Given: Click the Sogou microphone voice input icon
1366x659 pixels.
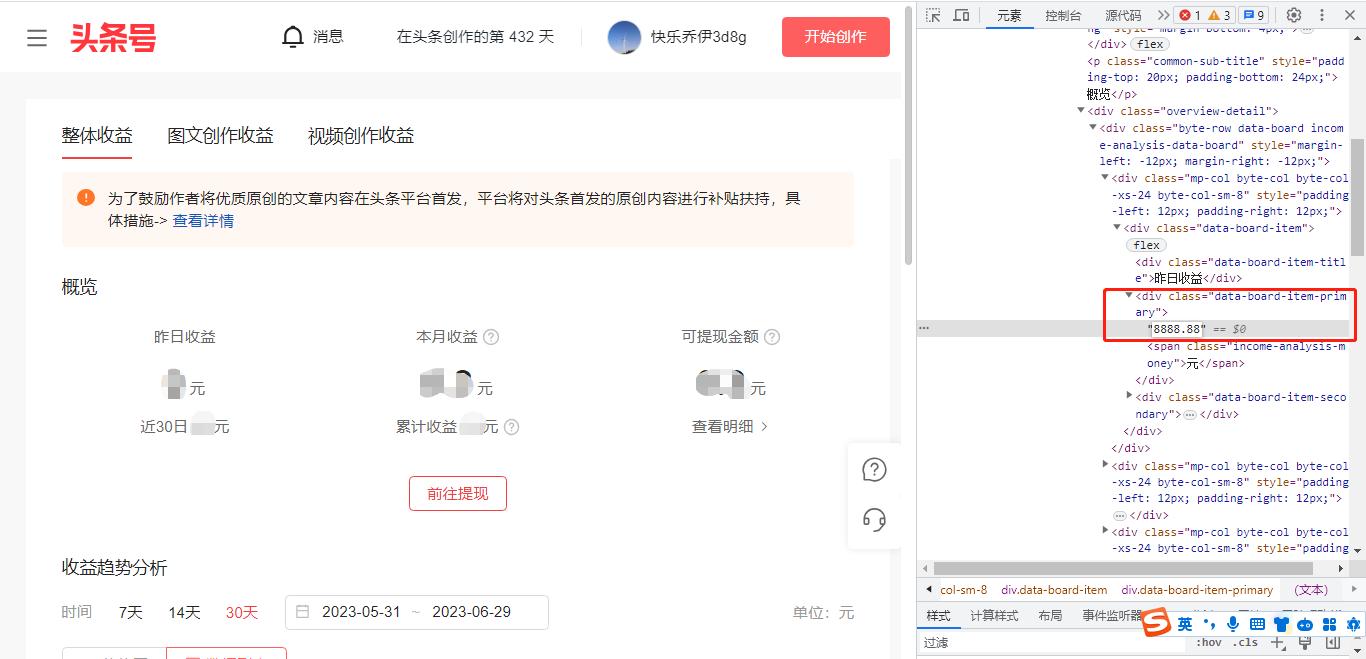Looking at the screenshot, I should point(1234,624).
